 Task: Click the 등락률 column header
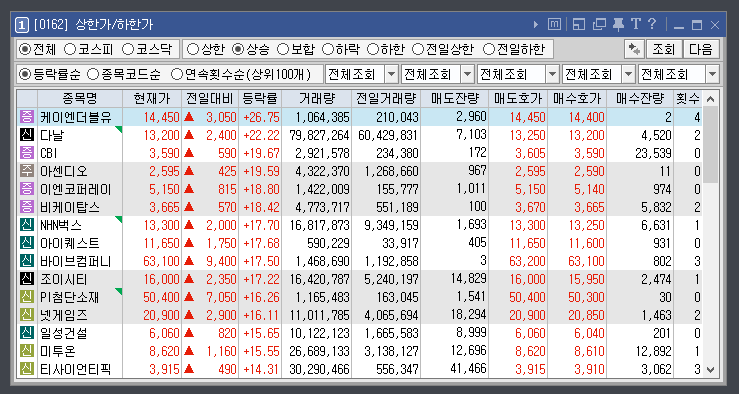click(260, 98)
